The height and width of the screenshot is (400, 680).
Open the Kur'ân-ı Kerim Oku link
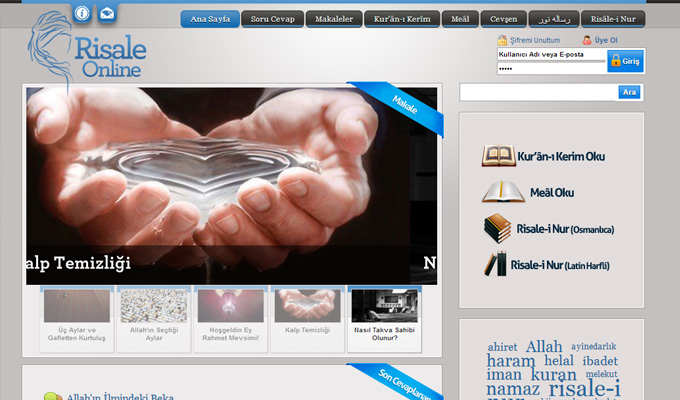point(561,156)
